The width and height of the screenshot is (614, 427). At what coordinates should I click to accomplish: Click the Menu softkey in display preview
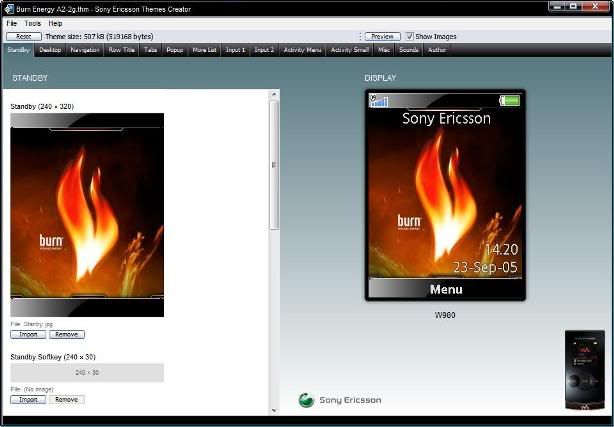[446, 289]
